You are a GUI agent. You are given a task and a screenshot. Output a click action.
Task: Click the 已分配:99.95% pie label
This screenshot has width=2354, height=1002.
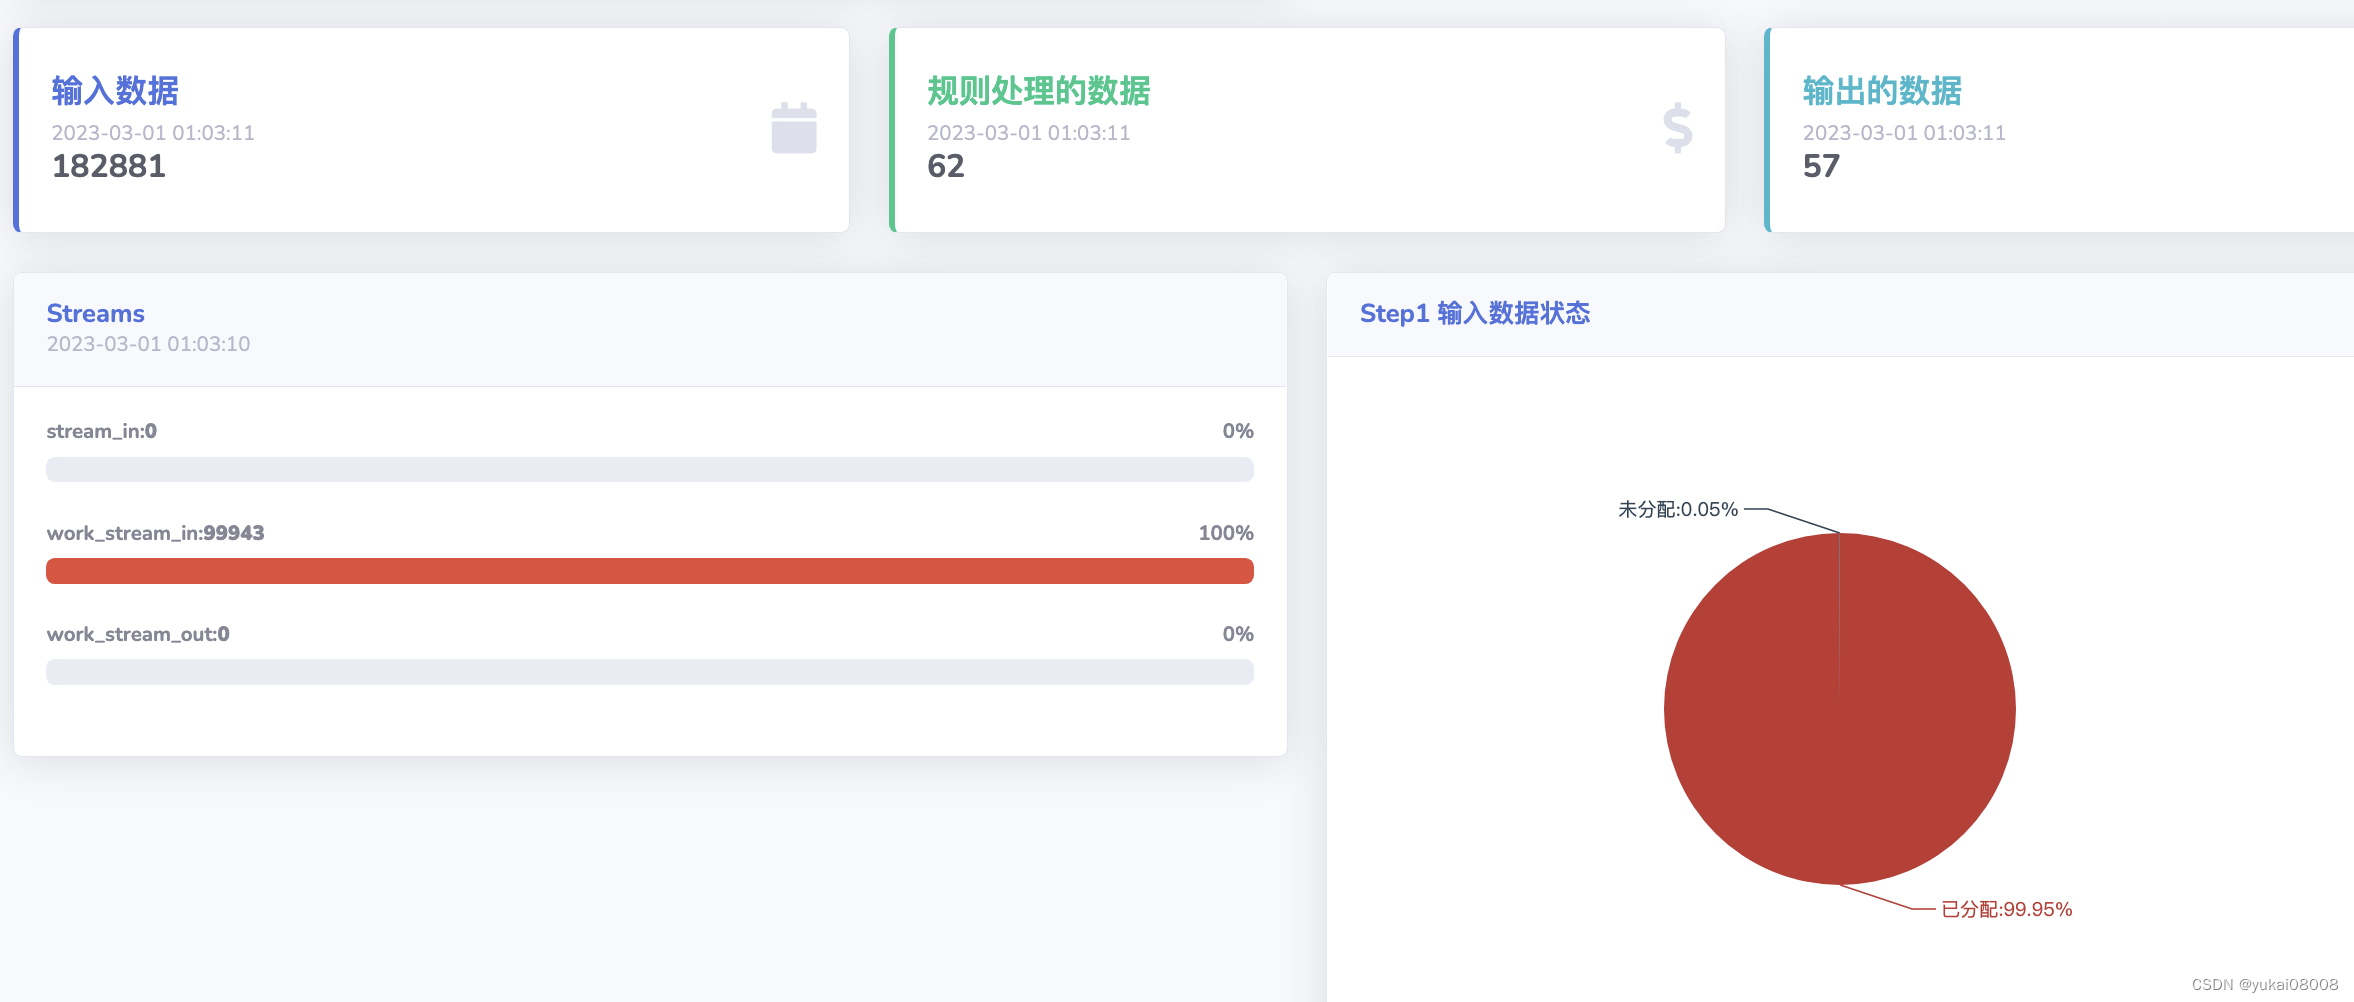point(2006,909)
